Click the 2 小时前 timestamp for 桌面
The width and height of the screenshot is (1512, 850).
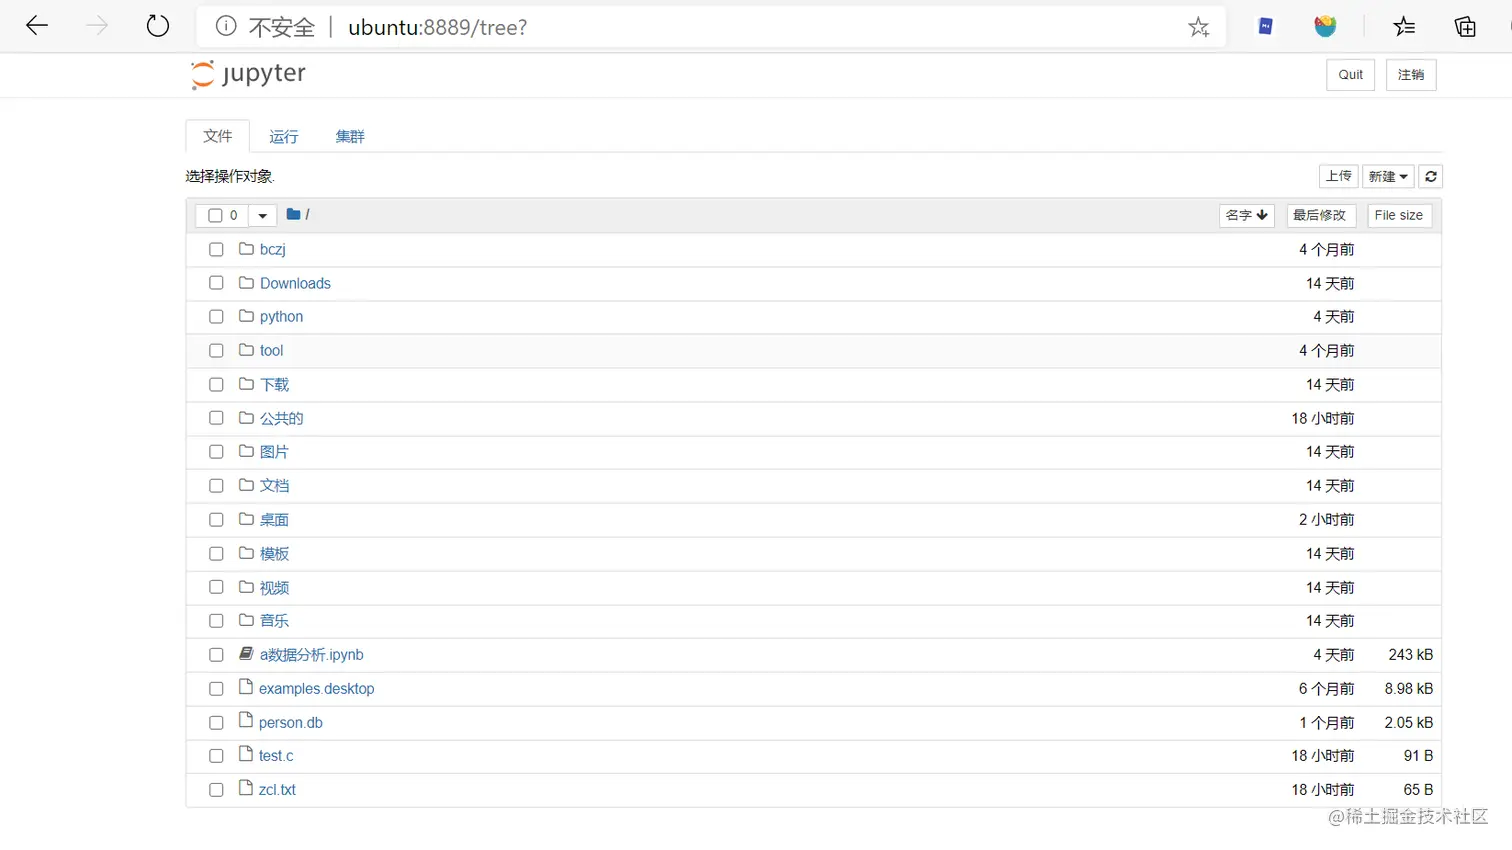click(x=1327, y=519)
